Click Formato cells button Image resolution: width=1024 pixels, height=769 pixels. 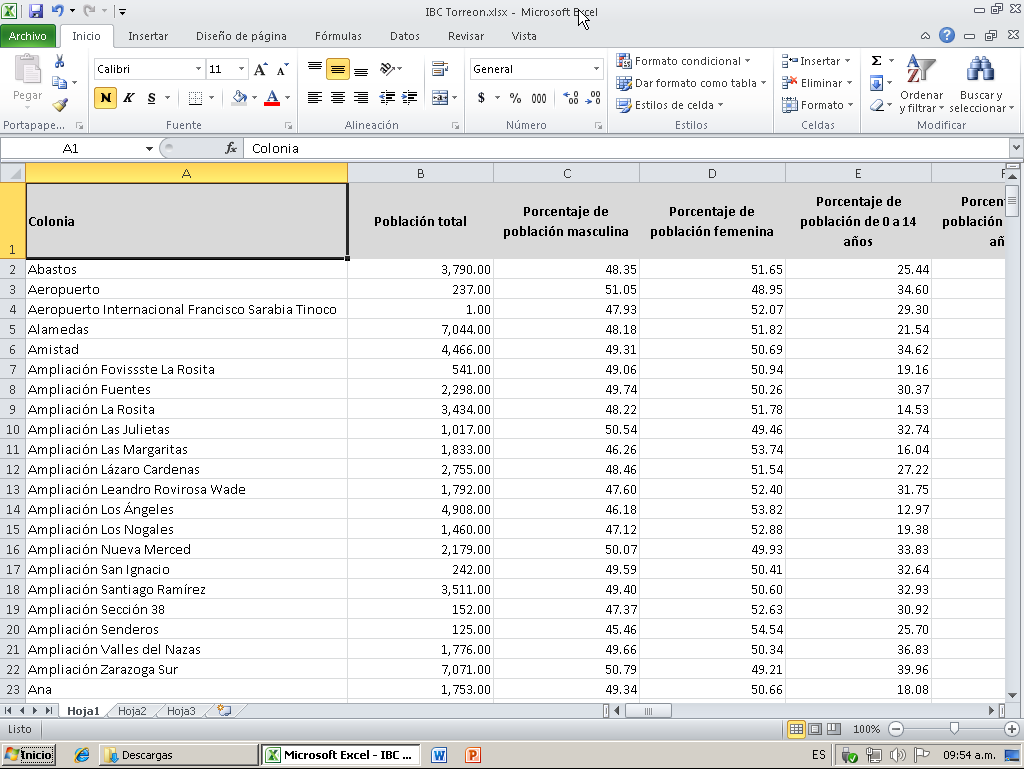point(818,105)
